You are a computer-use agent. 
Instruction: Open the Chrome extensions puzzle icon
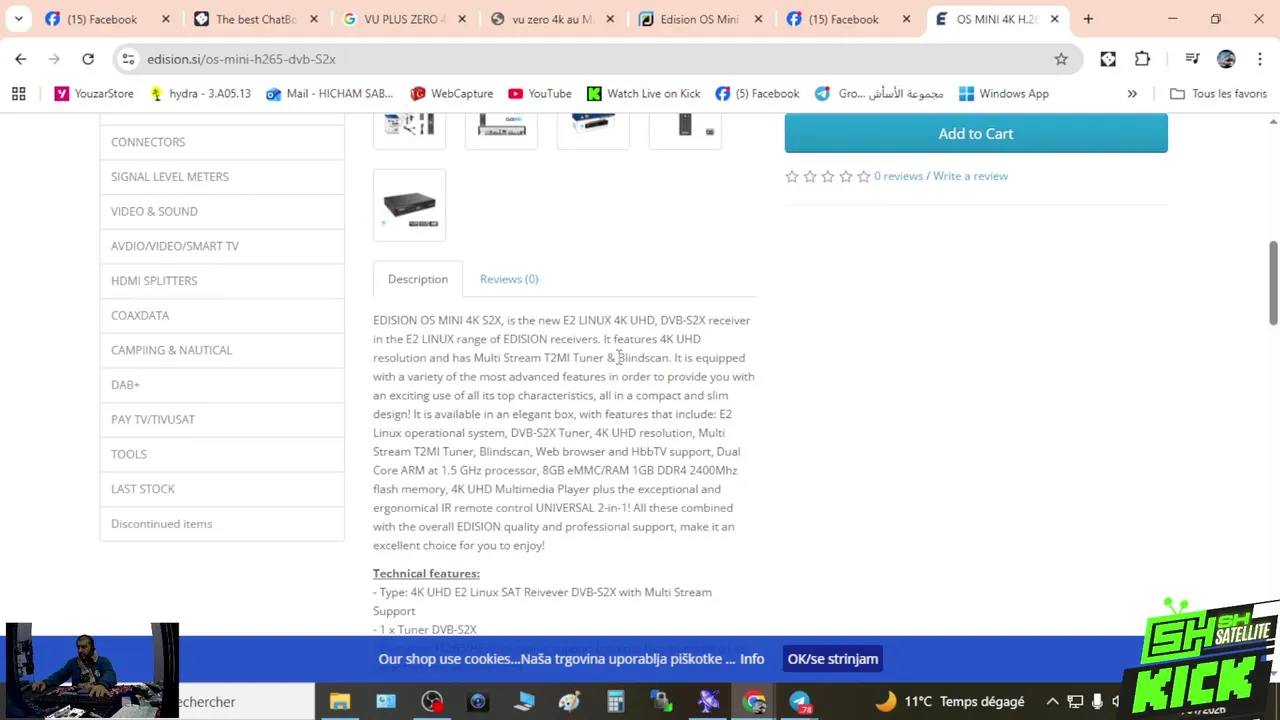[x=1142, y=59]
